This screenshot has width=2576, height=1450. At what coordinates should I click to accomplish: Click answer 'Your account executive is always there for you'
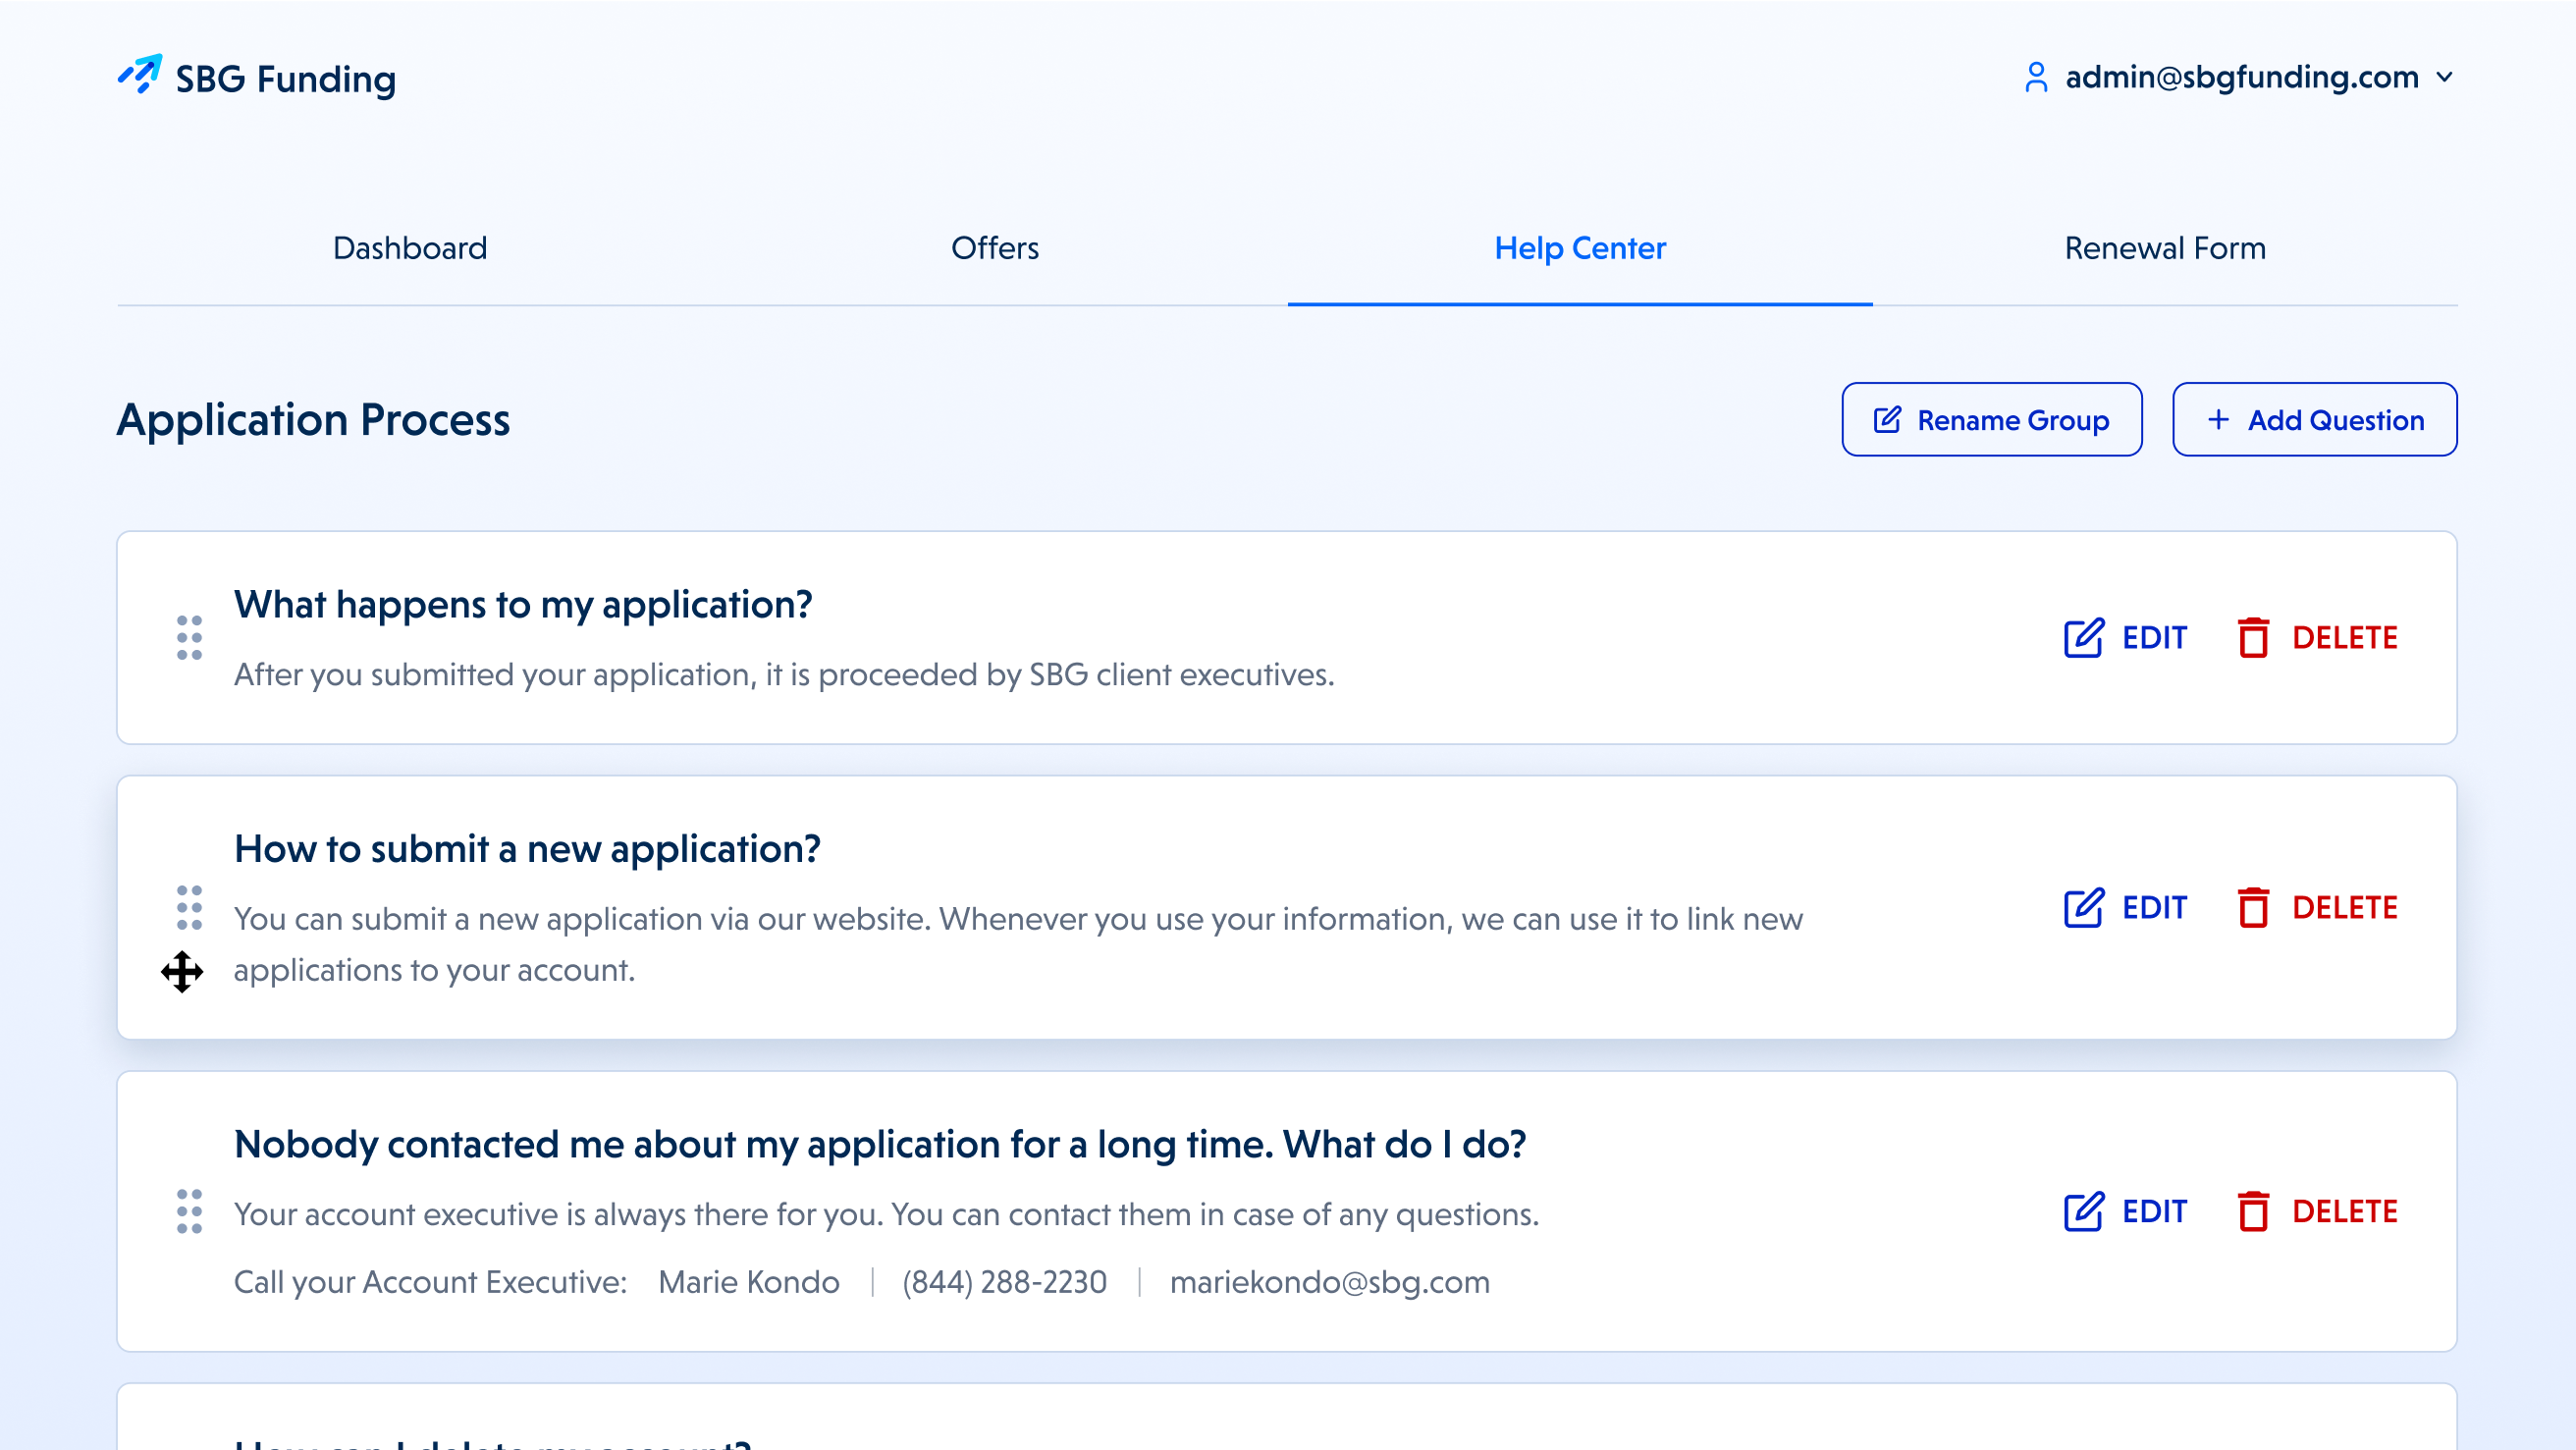pyautogui.click(x=886, y=1214)
